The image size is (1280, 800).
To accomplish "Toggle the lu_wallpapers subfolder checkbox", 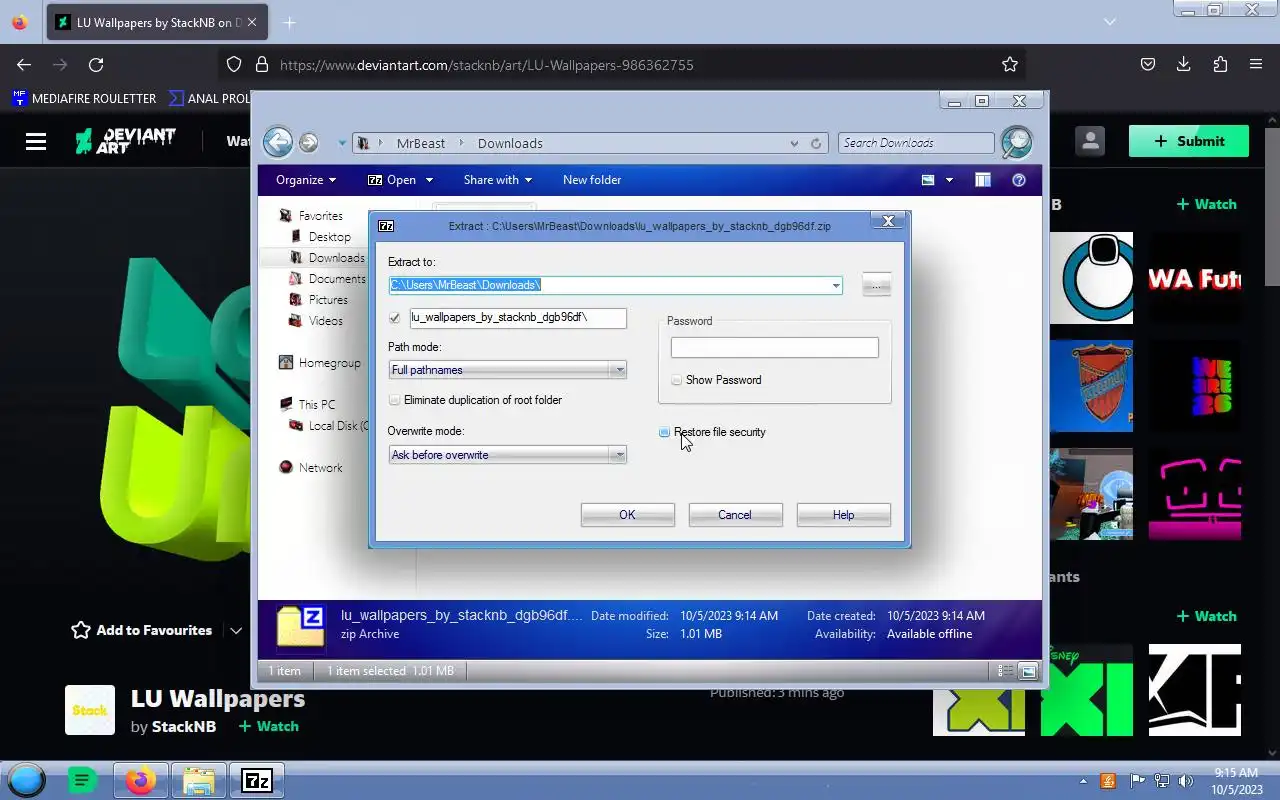I will 395,318.
